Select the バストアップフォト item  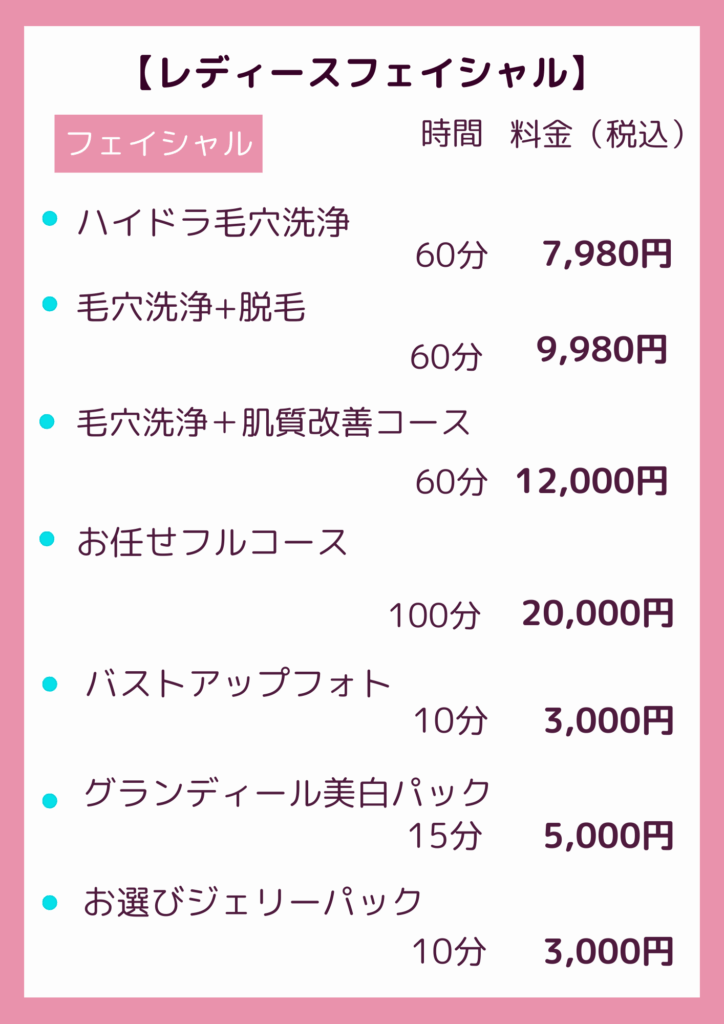coord(238,684)
